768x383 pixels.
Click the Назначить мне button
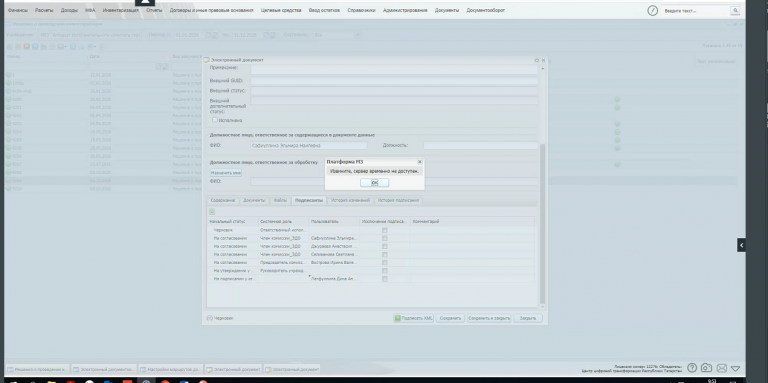[x=226, y=173]
